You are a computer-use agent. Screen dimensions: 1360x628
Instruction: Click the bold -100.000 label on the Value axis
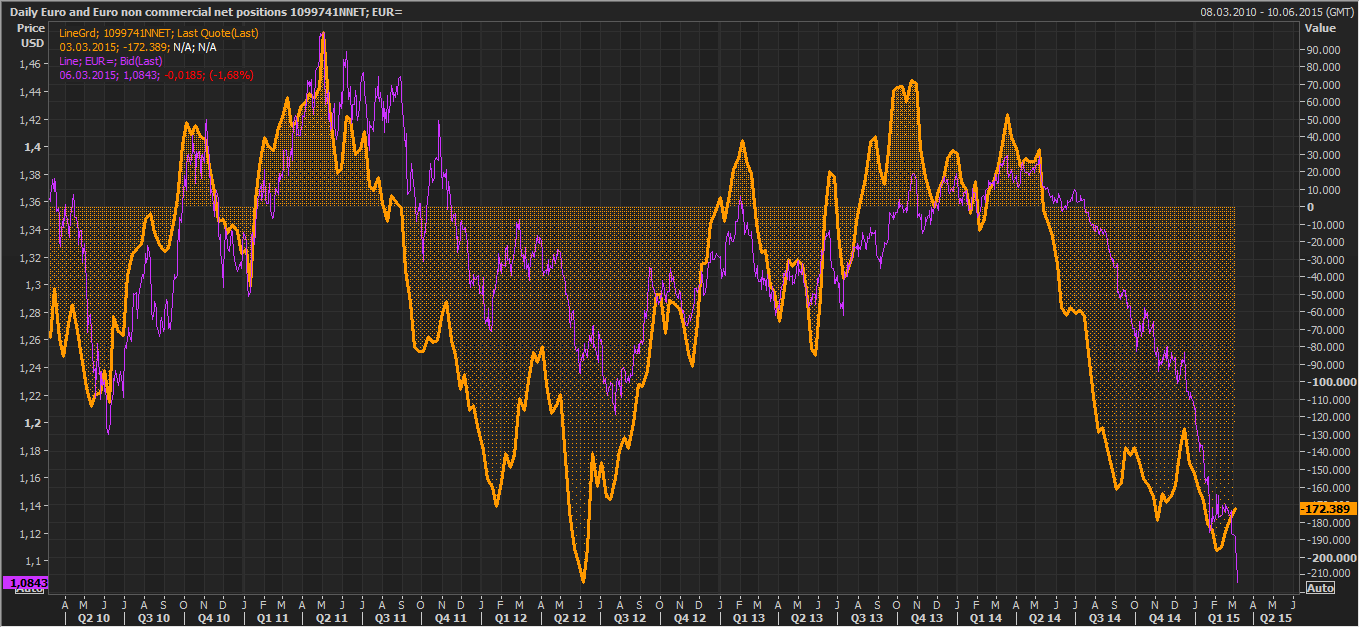click(1330, 382)
